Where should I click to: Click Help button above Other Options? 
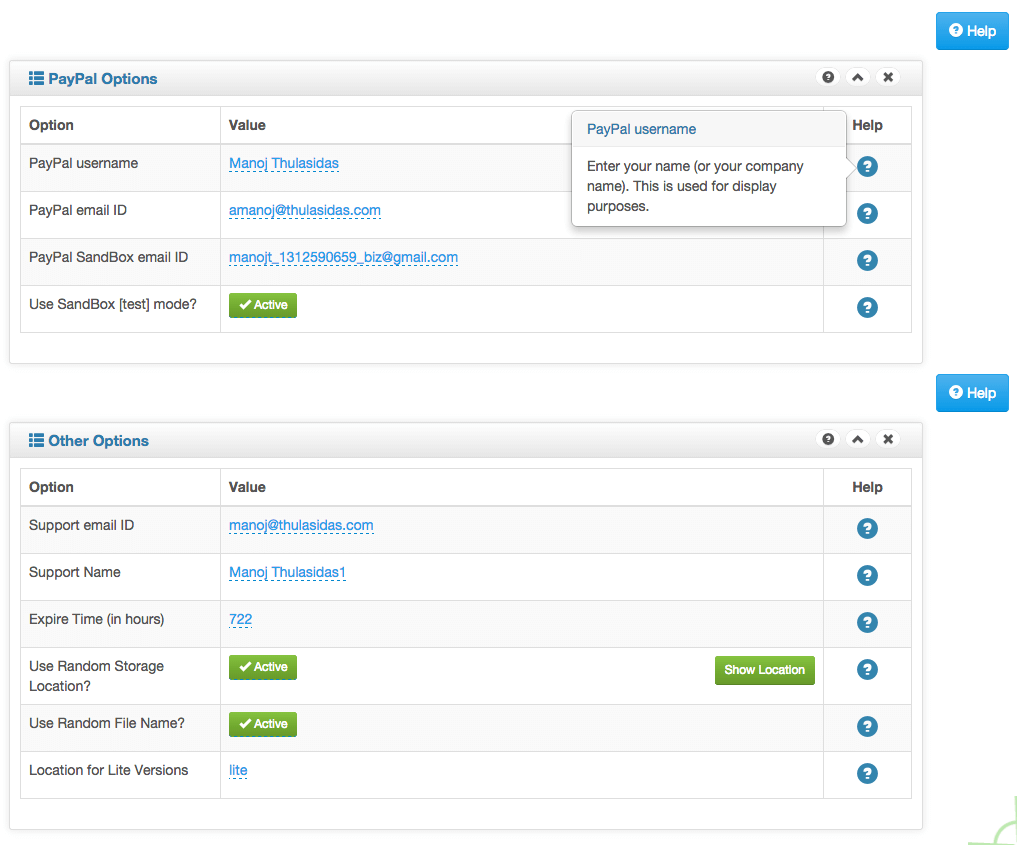[x=972, y=392]
